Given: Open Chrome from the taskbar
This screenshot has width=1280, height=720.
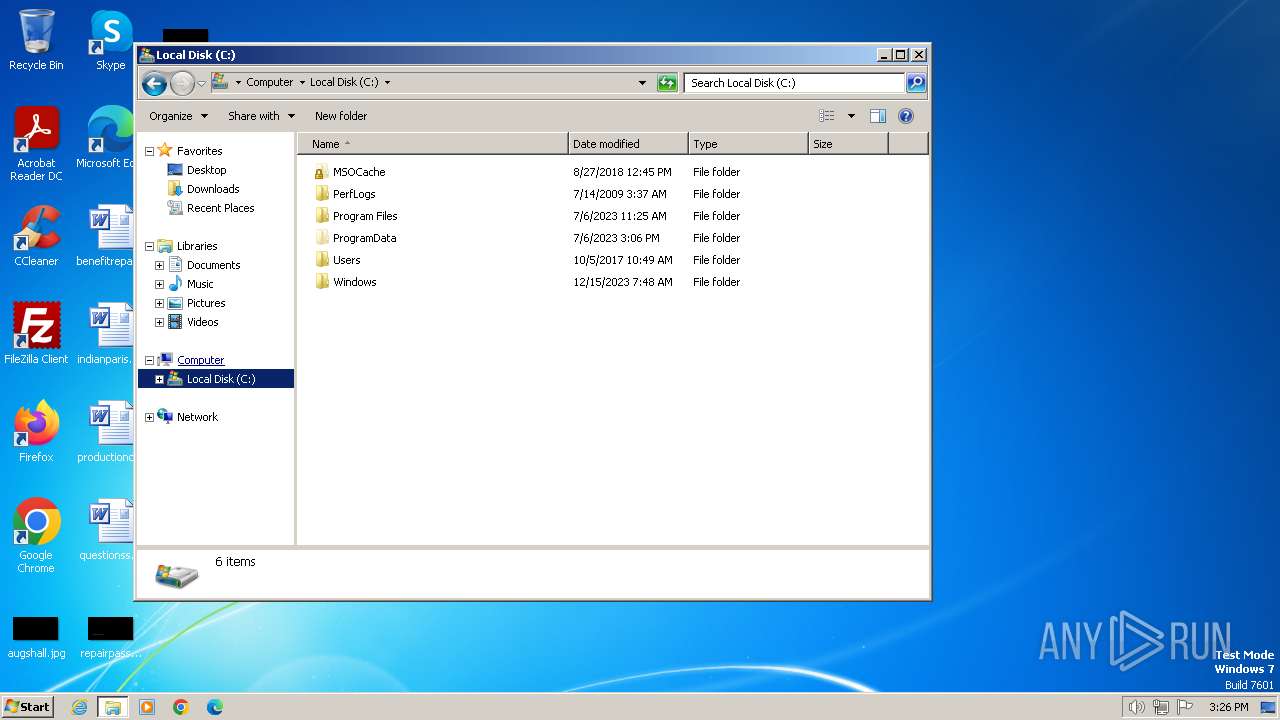Looking at the screenshot, I should (x=181, y=707).
